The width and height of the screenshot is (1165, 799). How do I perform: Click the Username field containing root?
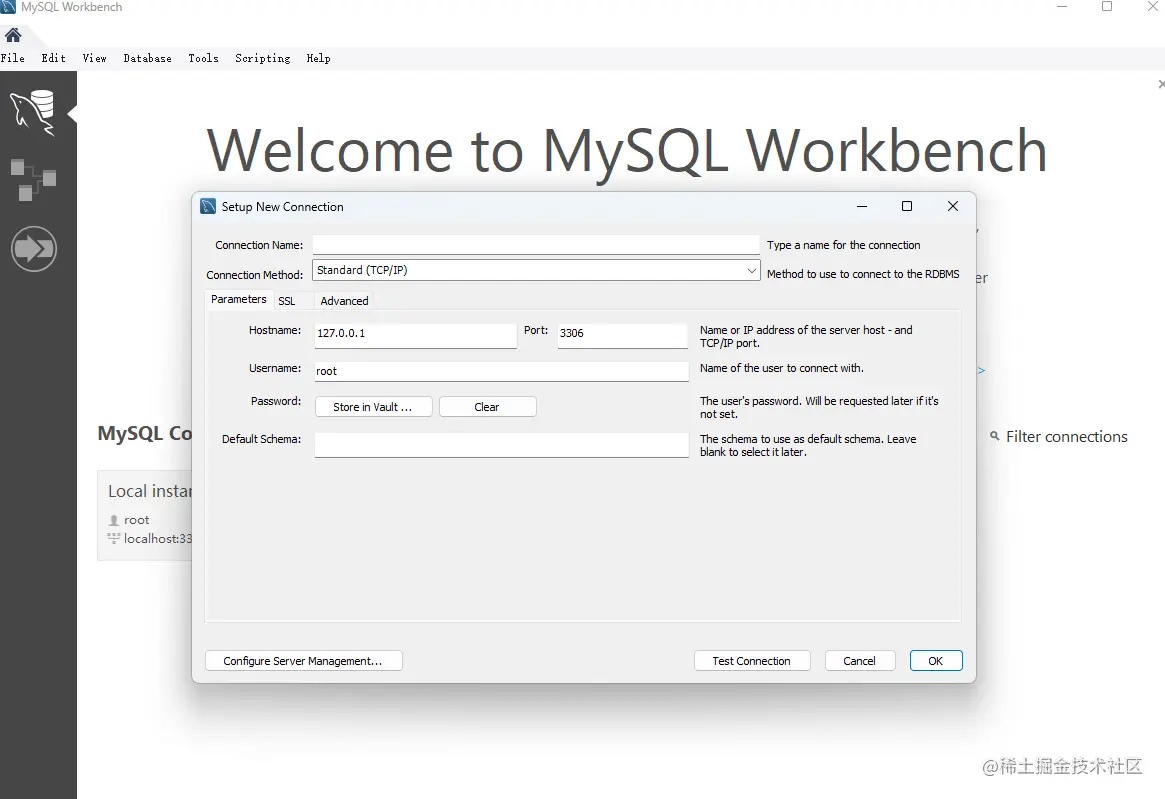[502, 371]
